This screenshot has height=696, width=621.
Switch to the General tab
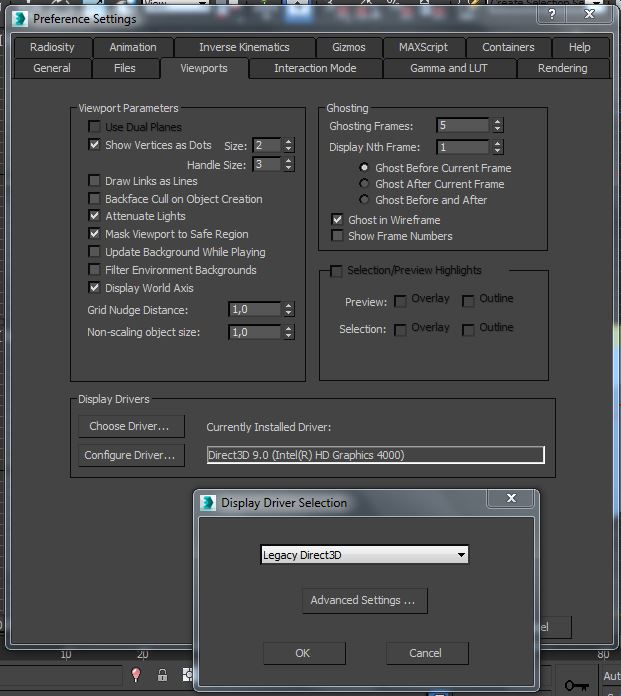coord(52,68)
